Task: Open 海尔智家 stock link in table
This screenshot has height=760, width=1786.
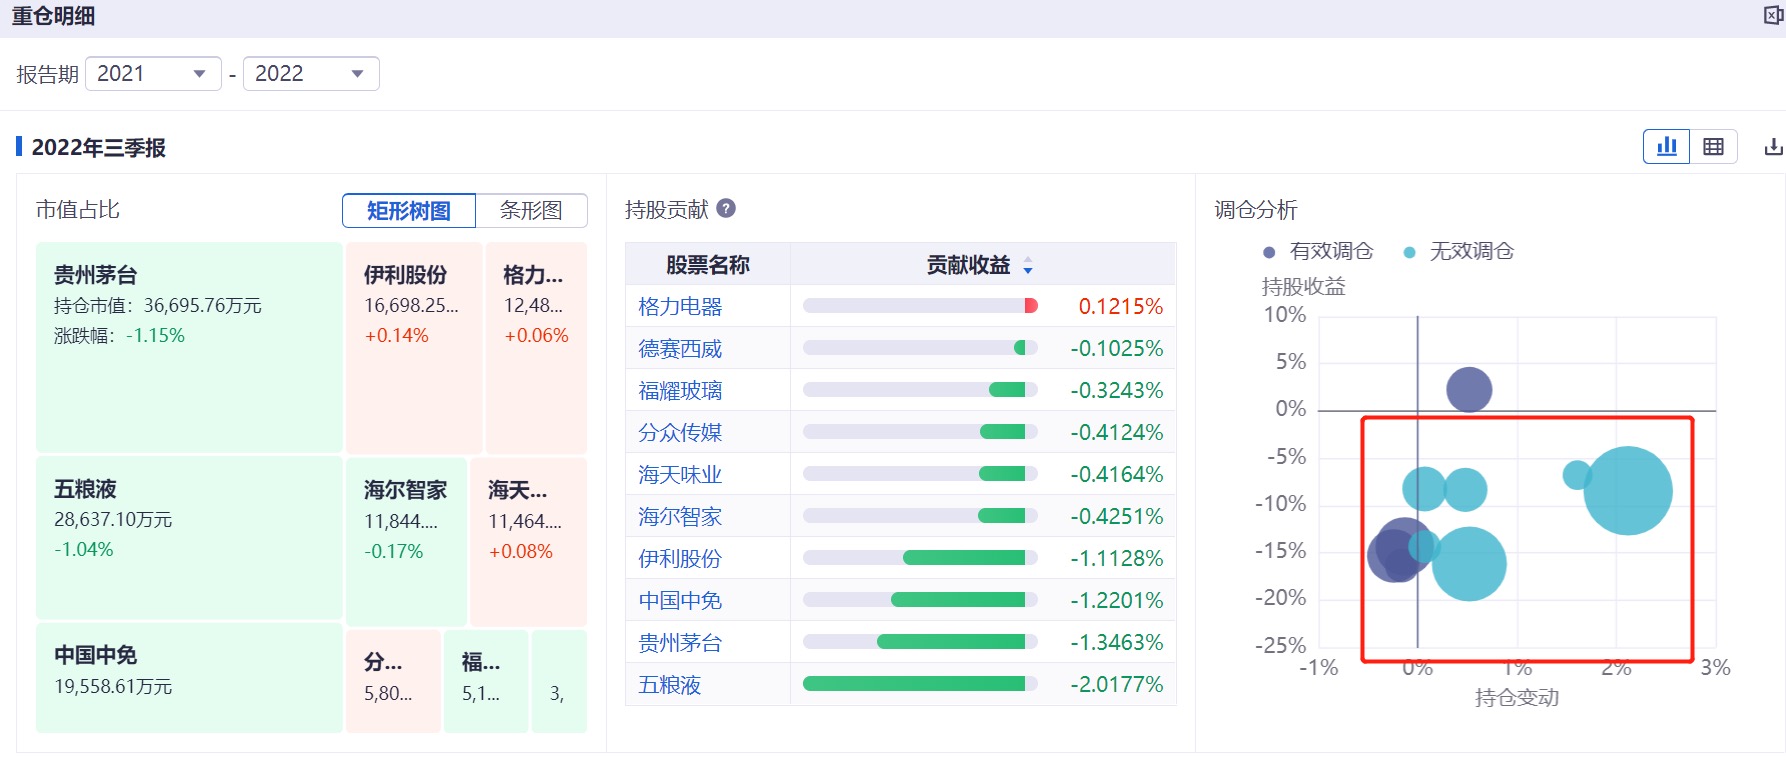Action: tap(680, 517)
